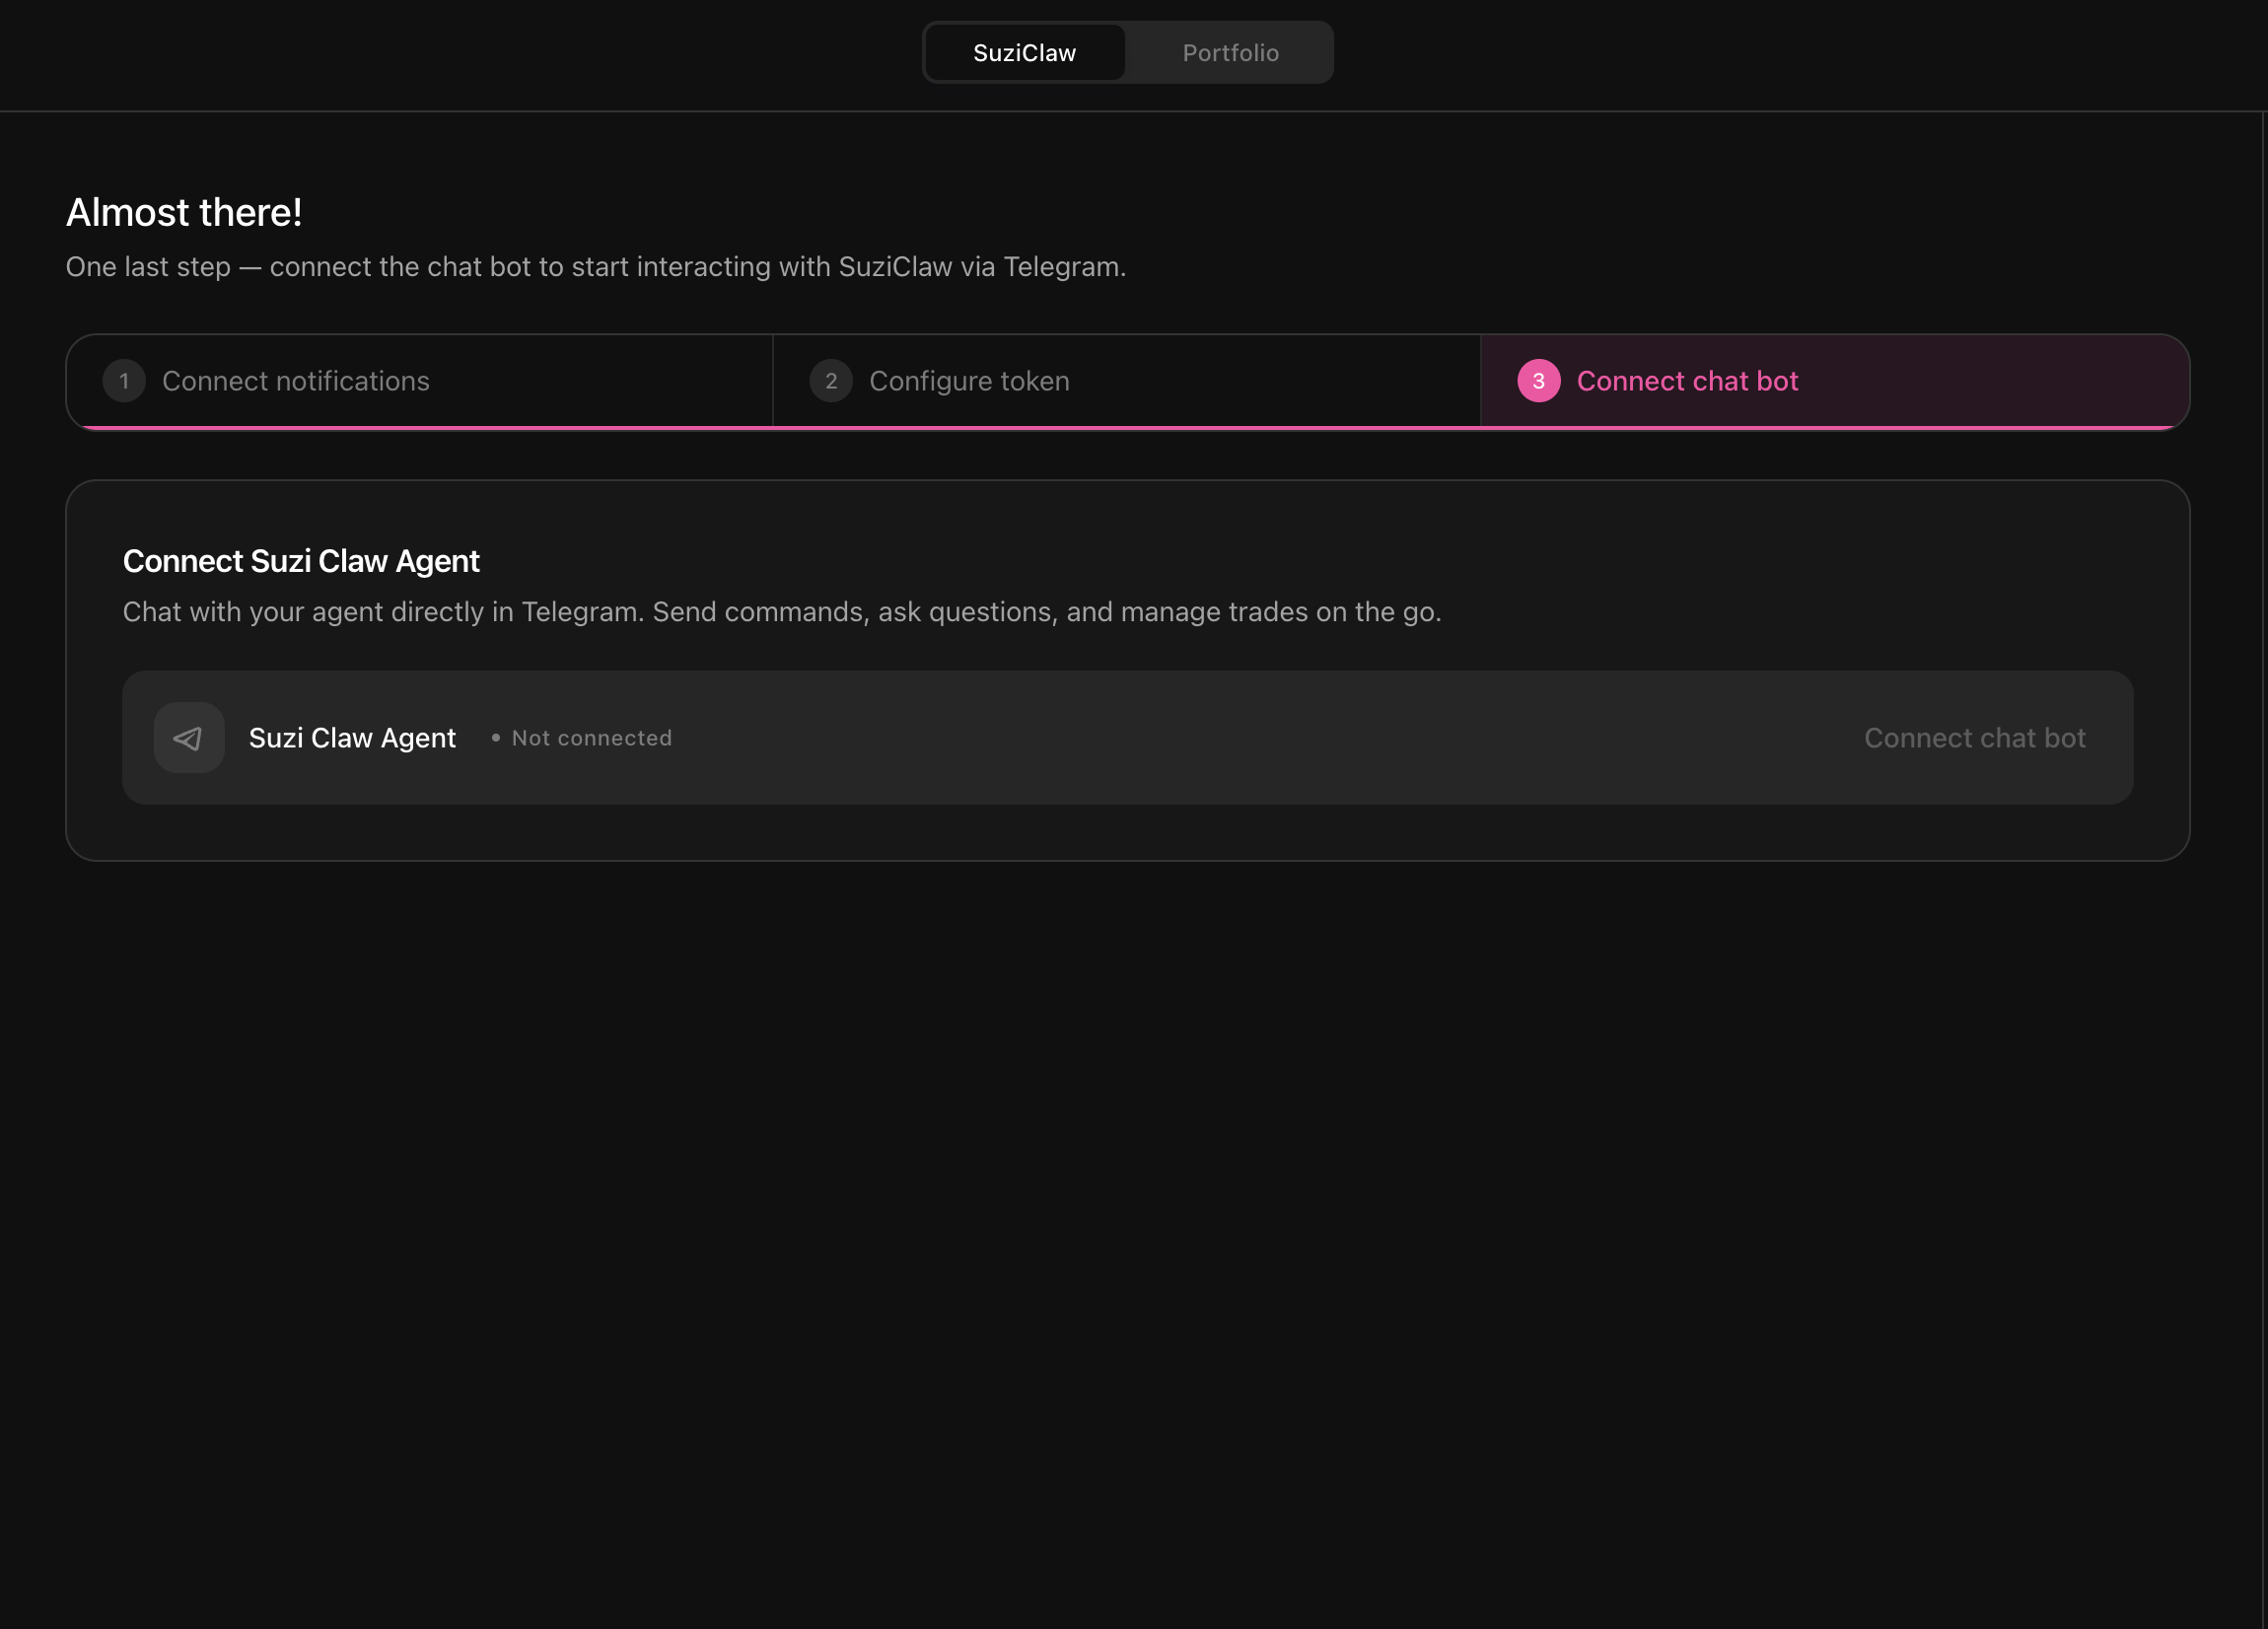Viewport: 2268px width, 1629px height.
Task: Click the Telegram chat description text
Action: pyautogui.click(x=781, y=612)
